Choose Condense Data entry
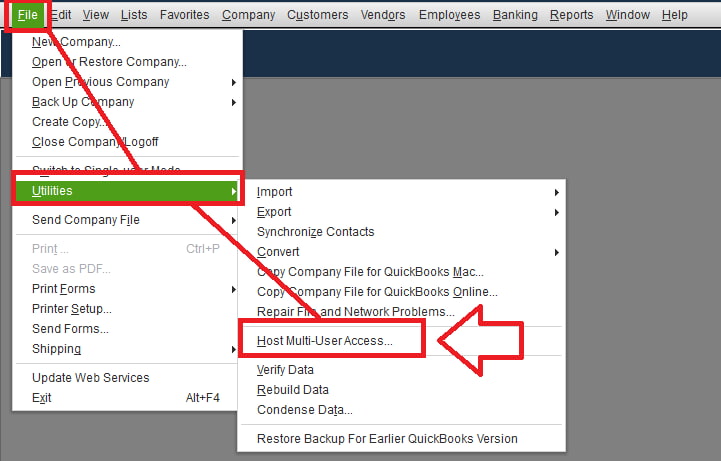 [x=401, y=410]
